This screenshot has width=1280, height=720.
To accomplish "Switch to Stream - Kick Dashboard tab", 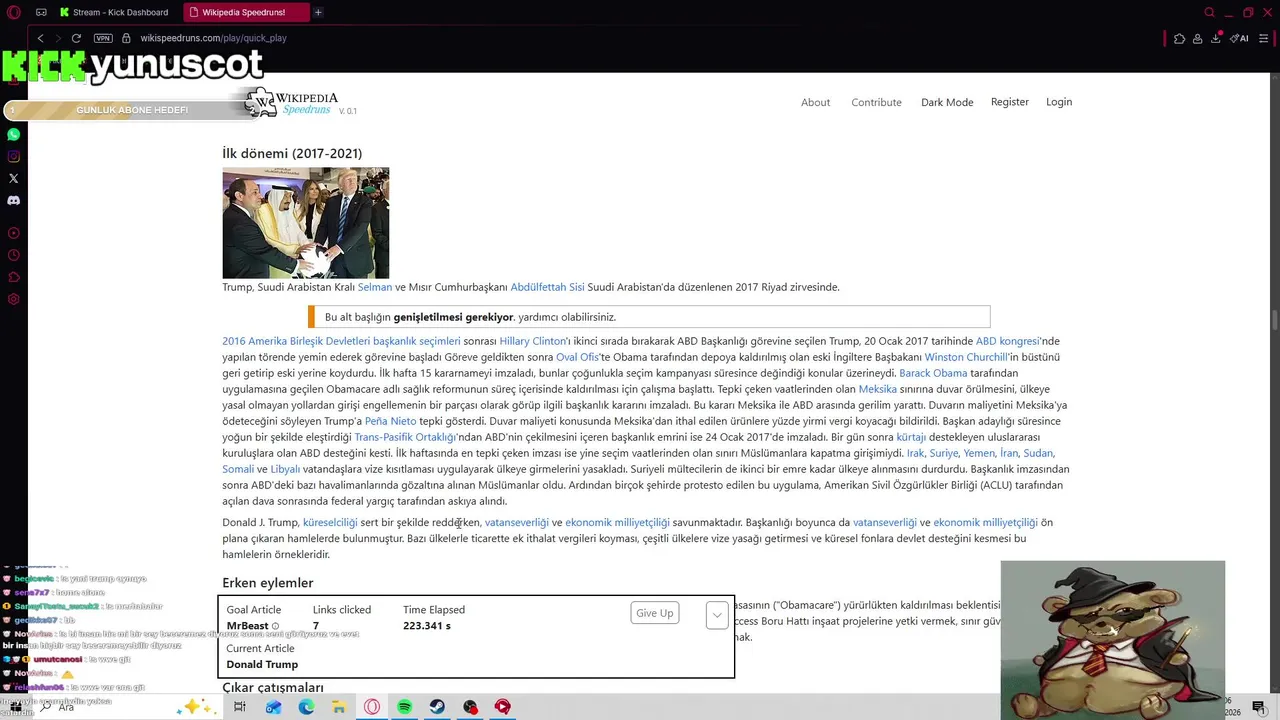I will pos(113,13).
